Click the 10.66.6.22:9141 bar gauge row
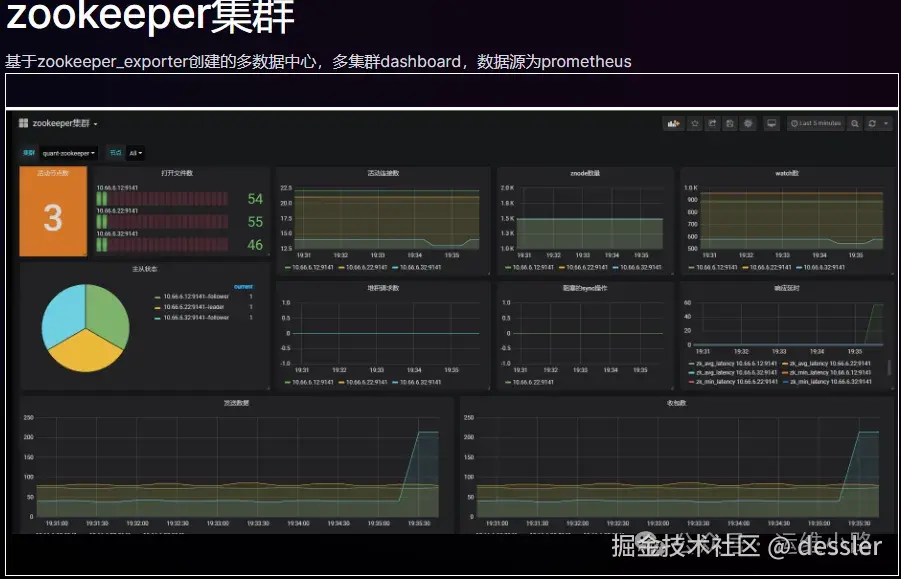The width and height of the screenshot is (901, 579). (x=162, y=222)
